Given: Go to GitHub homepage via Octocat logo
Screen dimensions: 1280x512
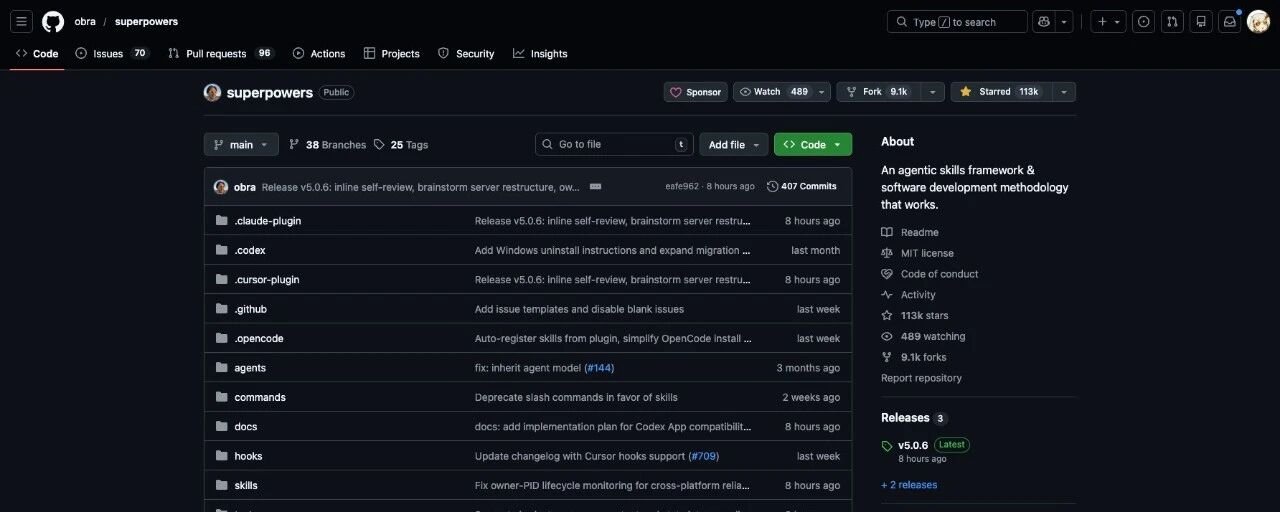Looking at the screenshot, I should (53, 21).
